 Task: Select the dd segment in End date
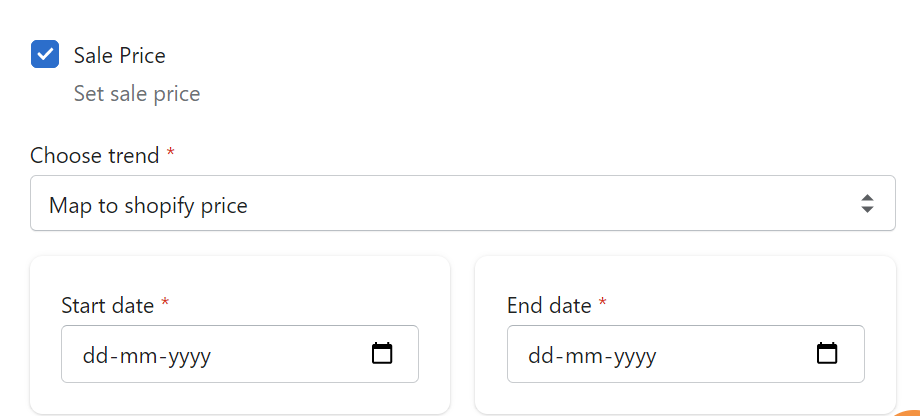tap(540, 356)
